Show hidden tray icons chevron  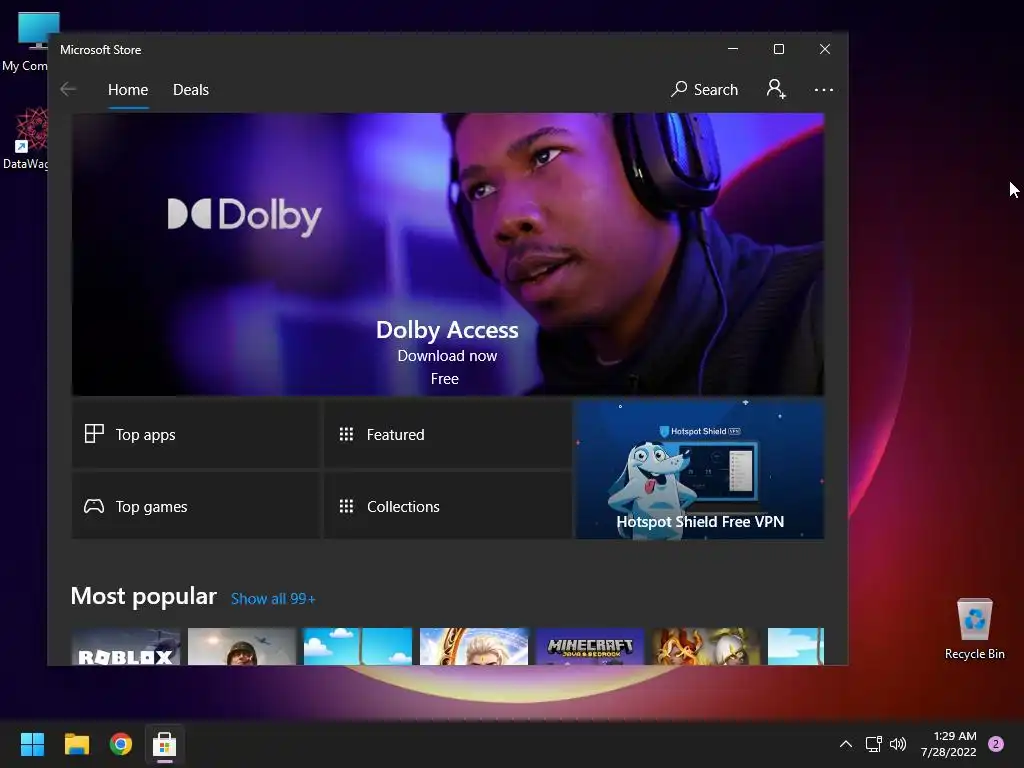click(846, 744)
